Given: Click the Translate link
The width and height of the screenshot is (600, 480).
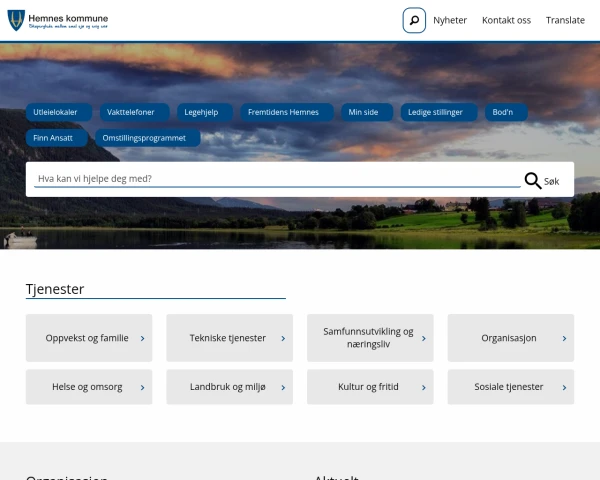Looking at the screenshot, I should pos(565,20).
